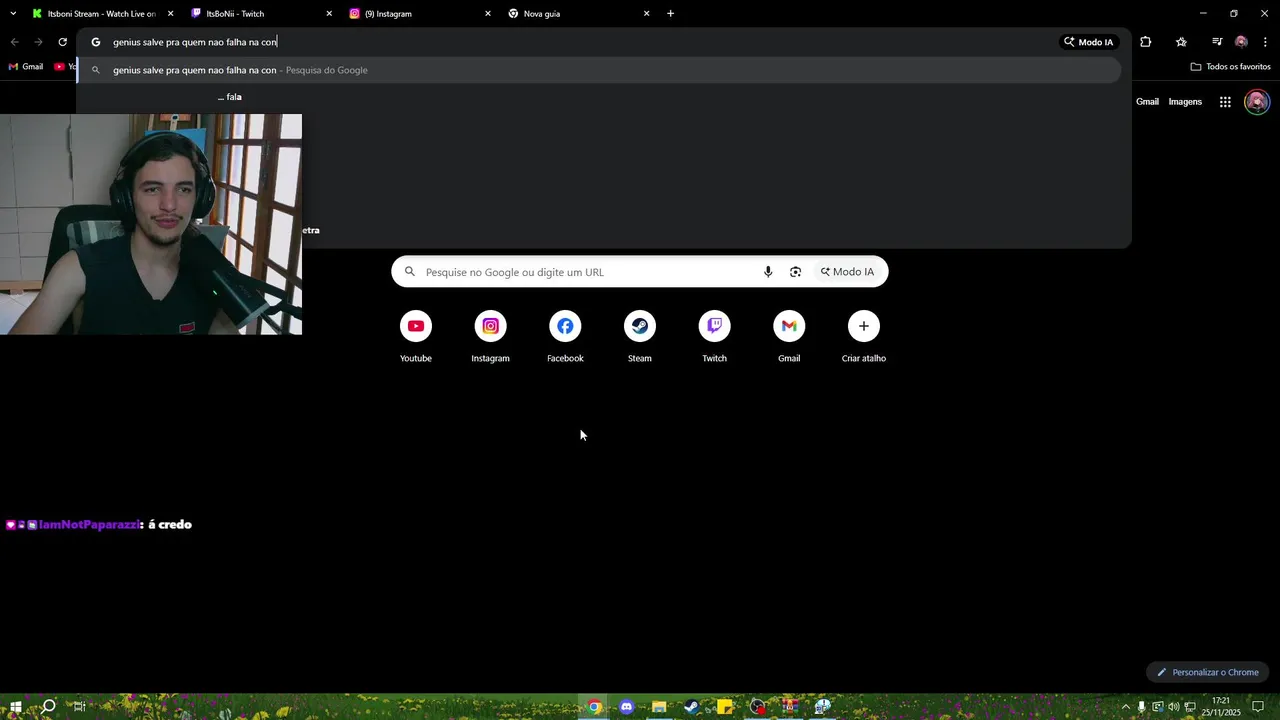This screenshot has width=1280, height=720.
Task: Open Windows Search on the taskbar
Action: coord(48,707)
